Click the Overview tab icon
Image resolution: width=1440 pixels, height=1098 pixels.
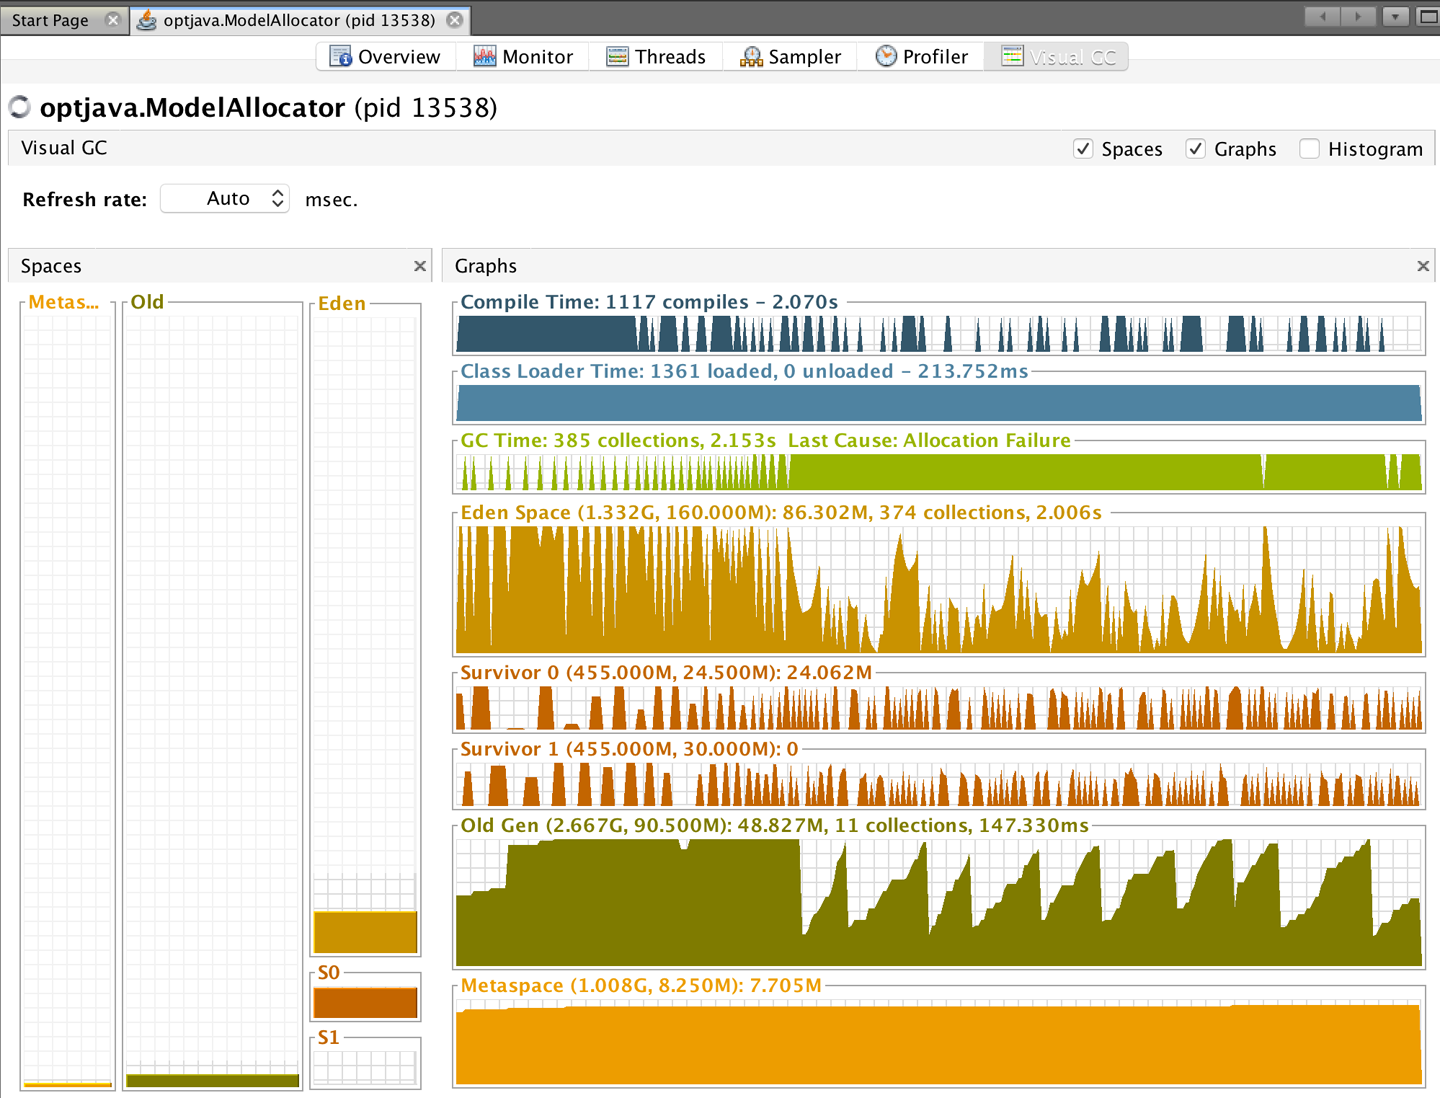coord(340,57)
